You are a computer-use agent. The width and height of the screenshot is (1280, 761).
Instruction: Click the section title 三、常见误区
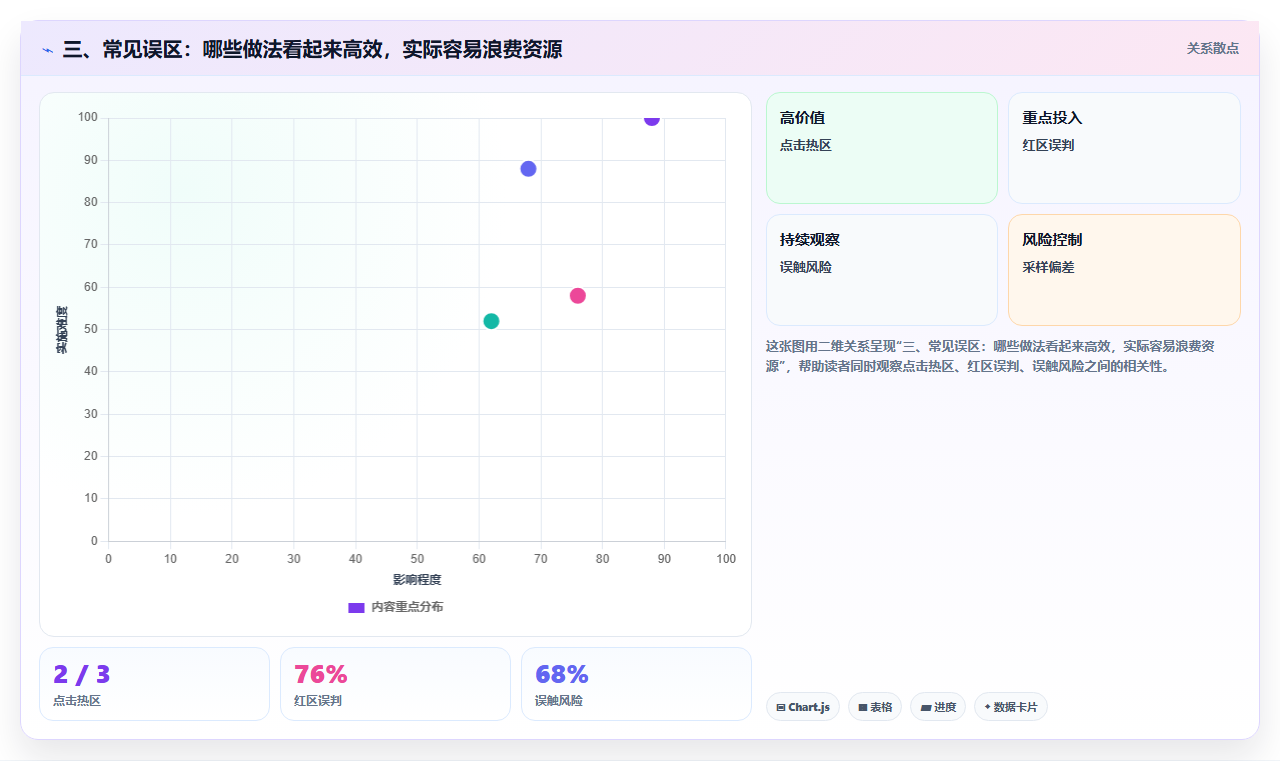coord(312,49)
